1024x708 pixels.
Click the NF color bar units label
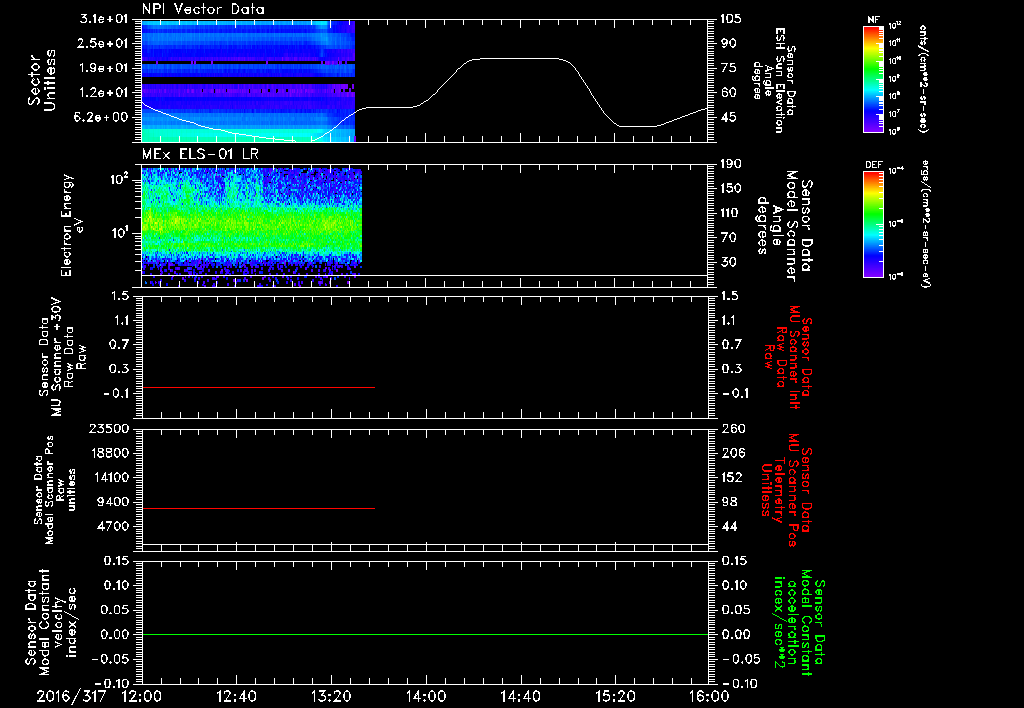tap(923, 79)
